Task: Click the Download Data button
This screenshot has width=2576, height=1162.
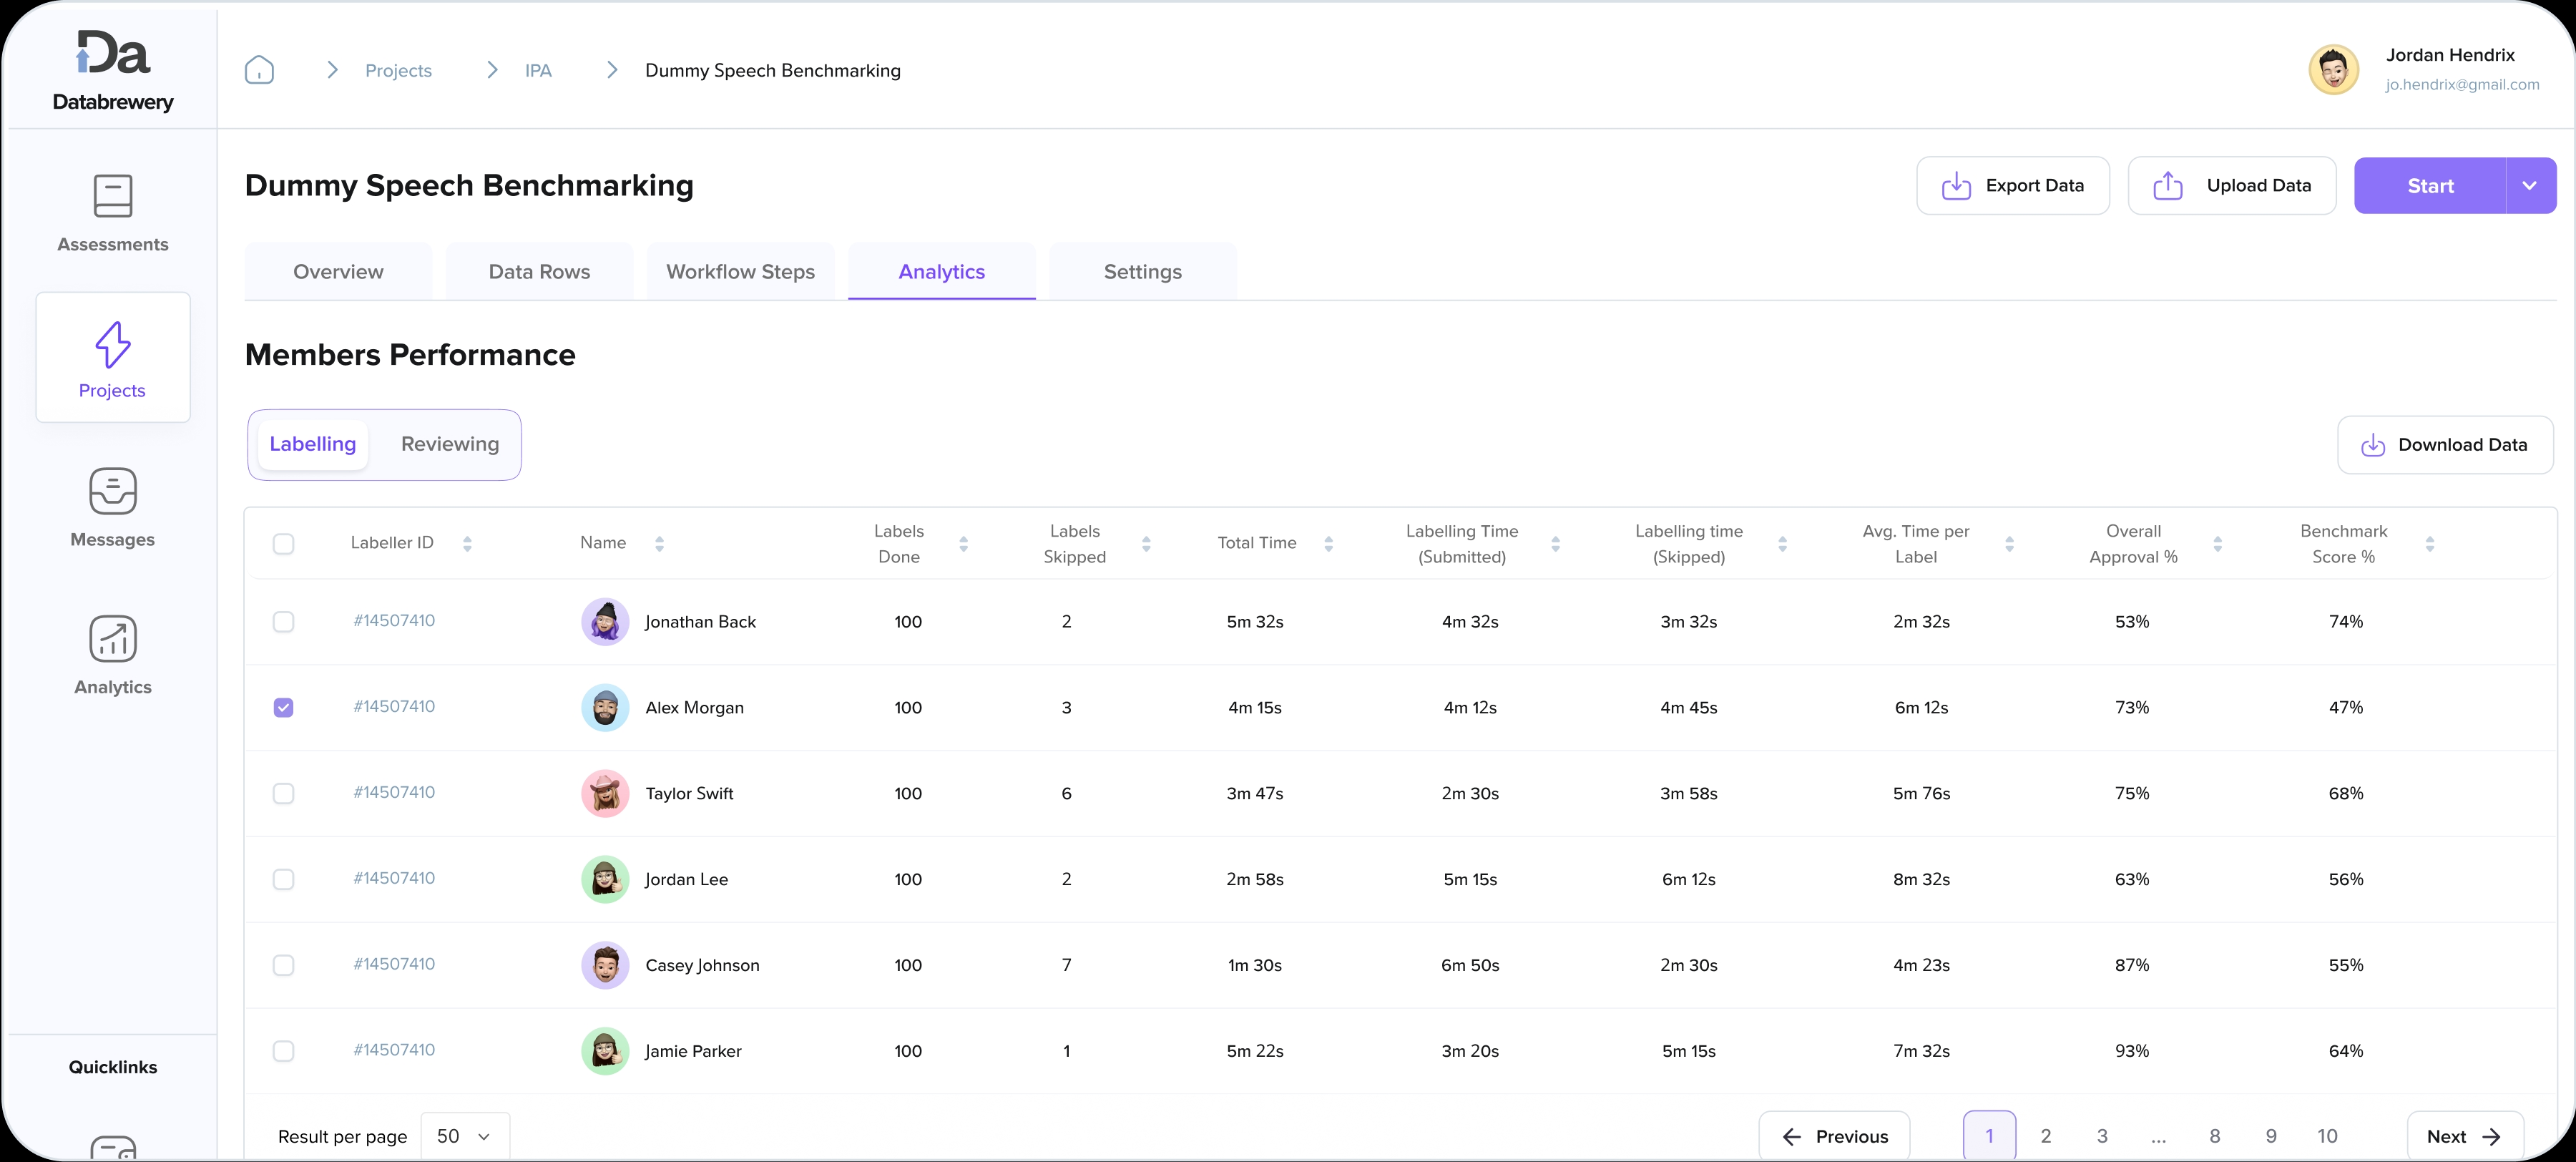Action: [2444, 445]
